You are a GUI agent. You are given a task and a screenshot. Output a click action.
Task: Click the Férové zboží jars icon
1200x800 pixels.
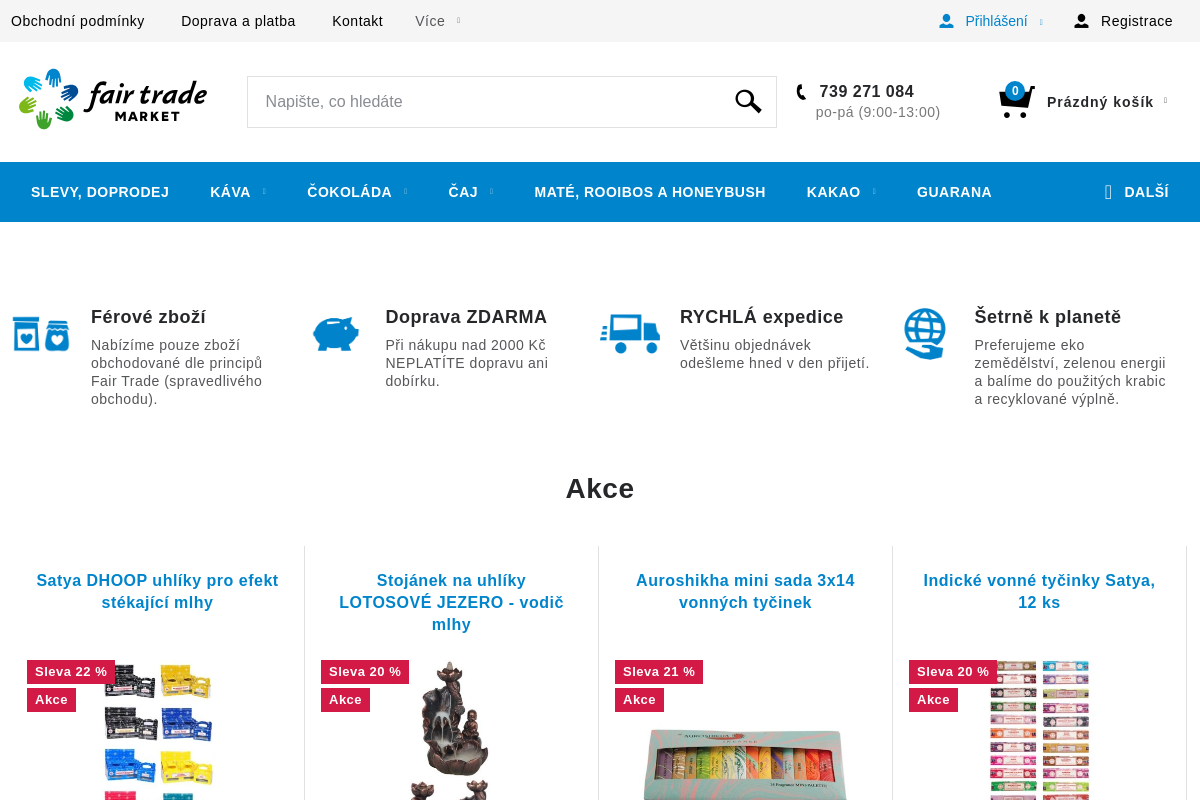(x=41, y=334)
